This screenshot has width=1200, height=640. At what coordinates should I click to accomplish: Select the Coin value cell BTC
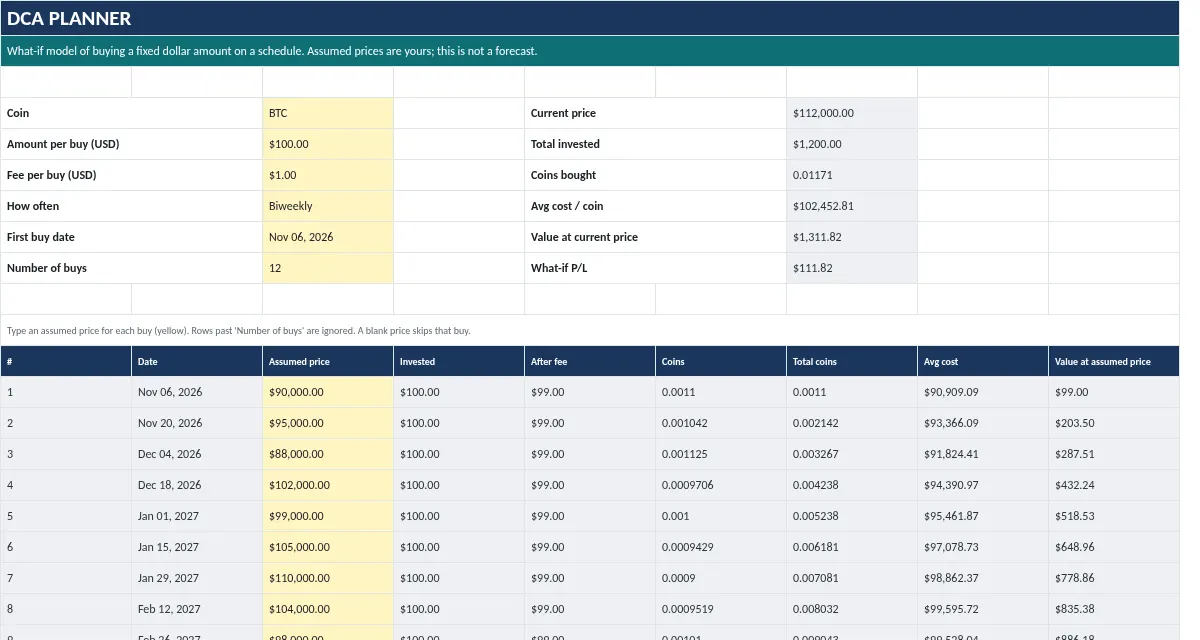[328, 113]
